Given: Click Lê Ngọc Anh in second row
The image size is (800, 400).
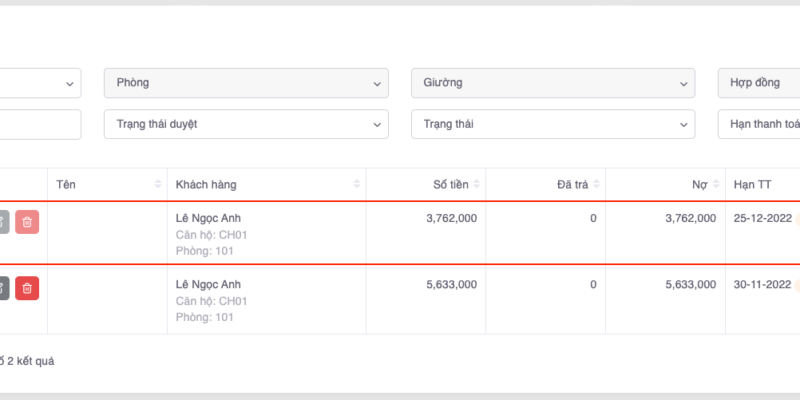Looking at the screenshot, I should [208, 284].
